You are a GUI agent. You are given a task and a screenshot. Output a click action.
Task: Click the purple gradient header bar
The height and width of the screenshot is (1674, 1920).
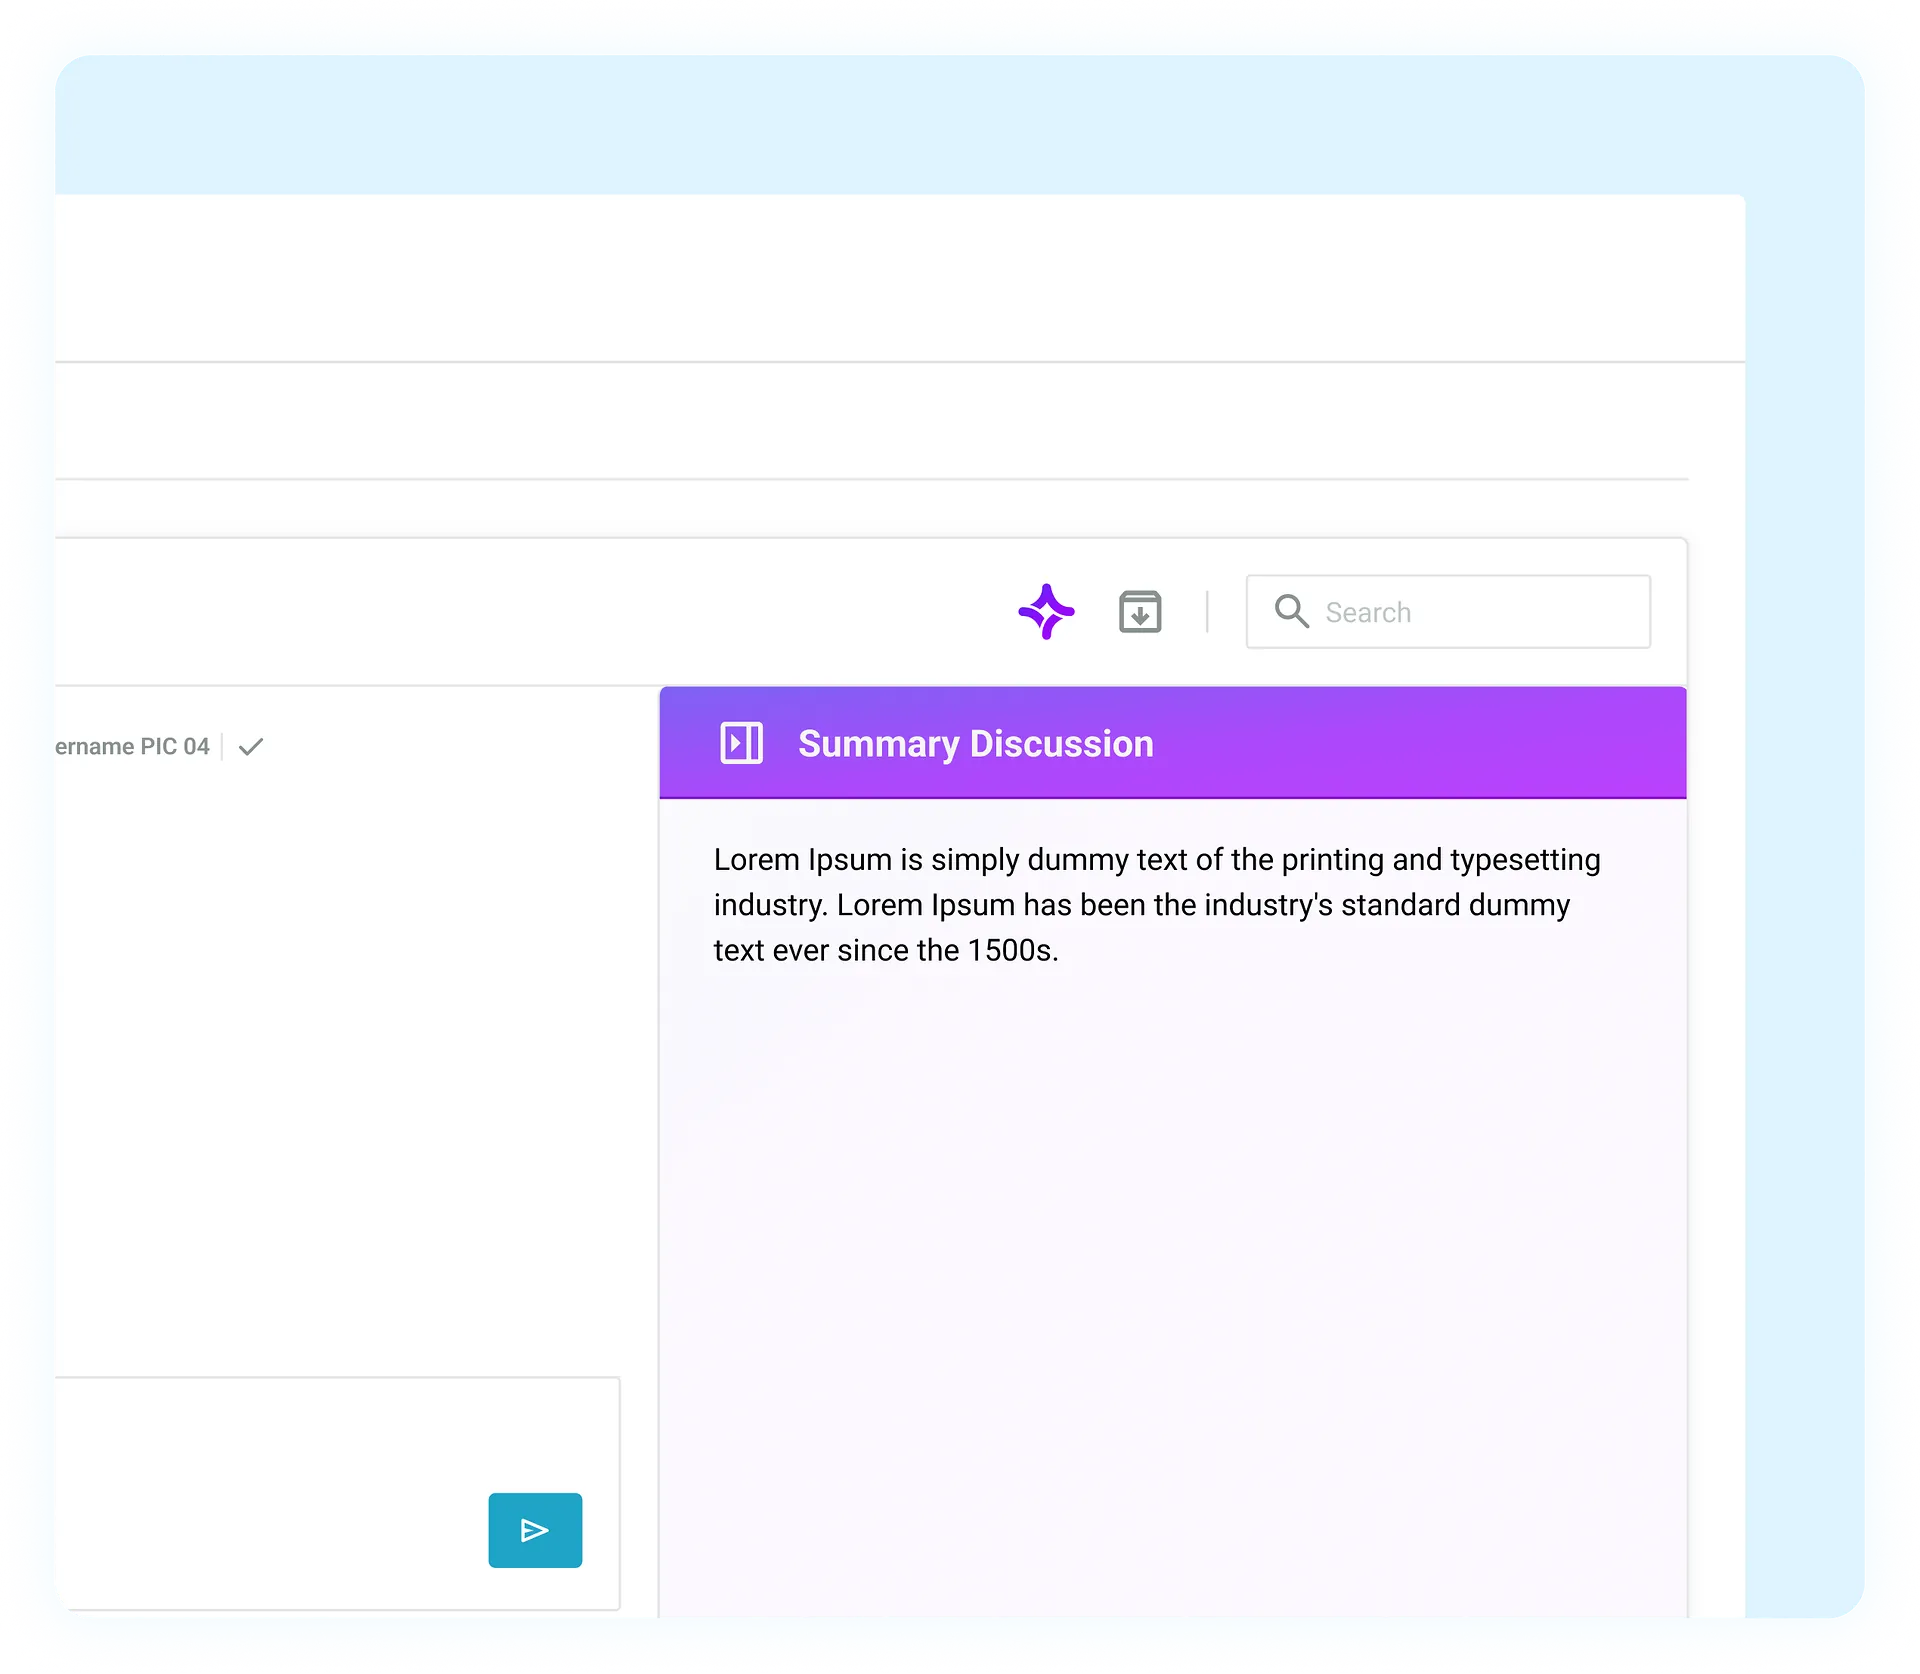(1173, 743)
